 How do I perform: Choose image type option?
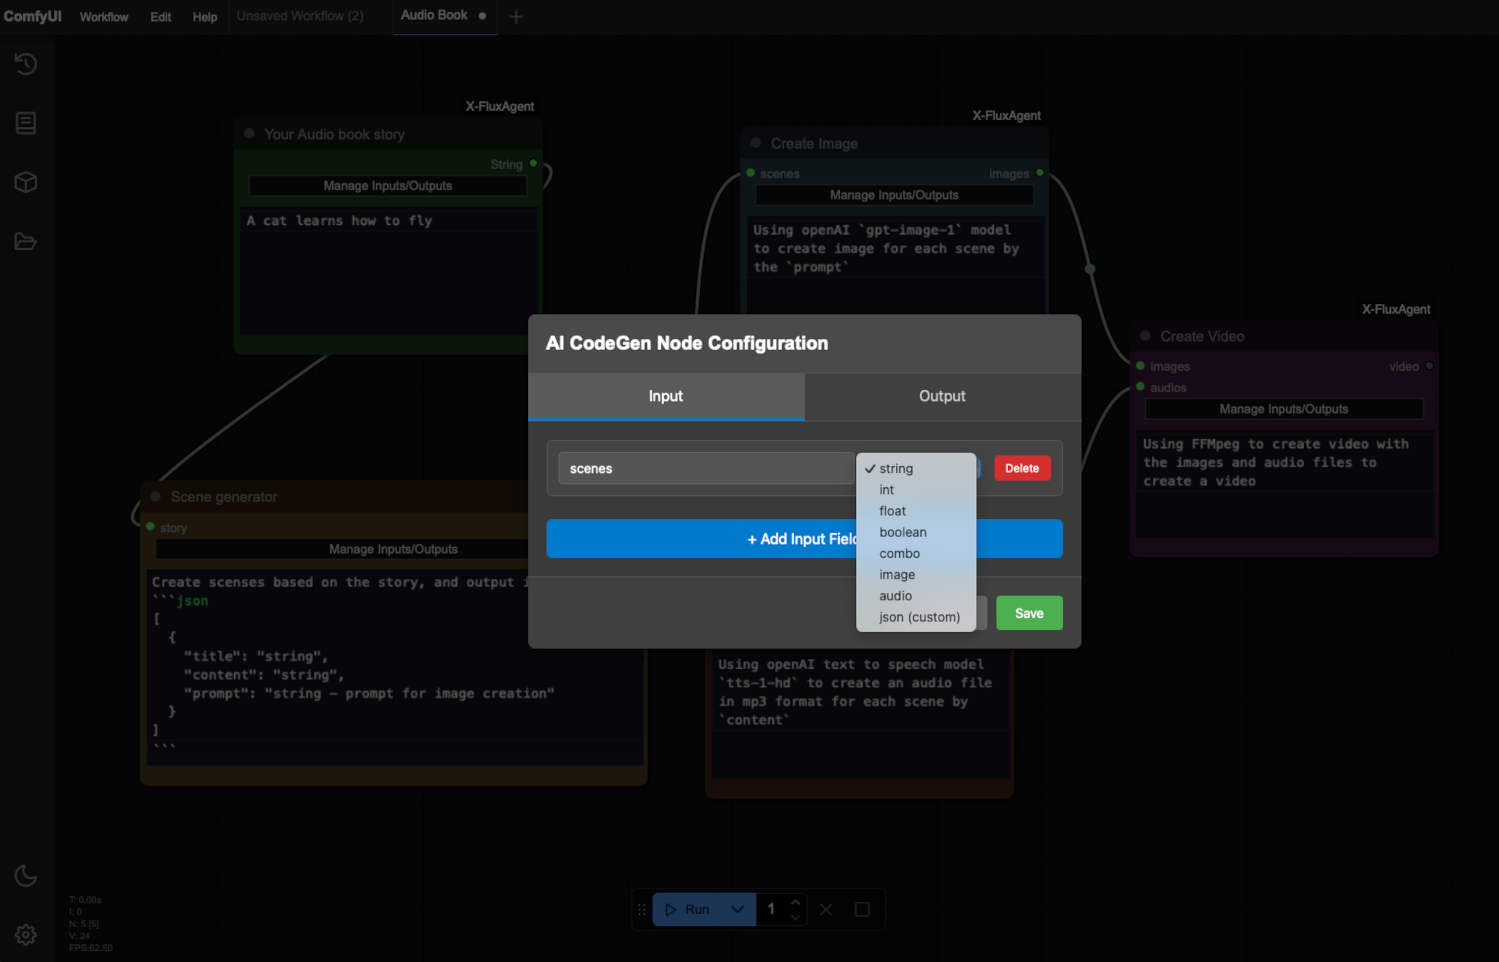pyautogui.click(x=897, y=575)
